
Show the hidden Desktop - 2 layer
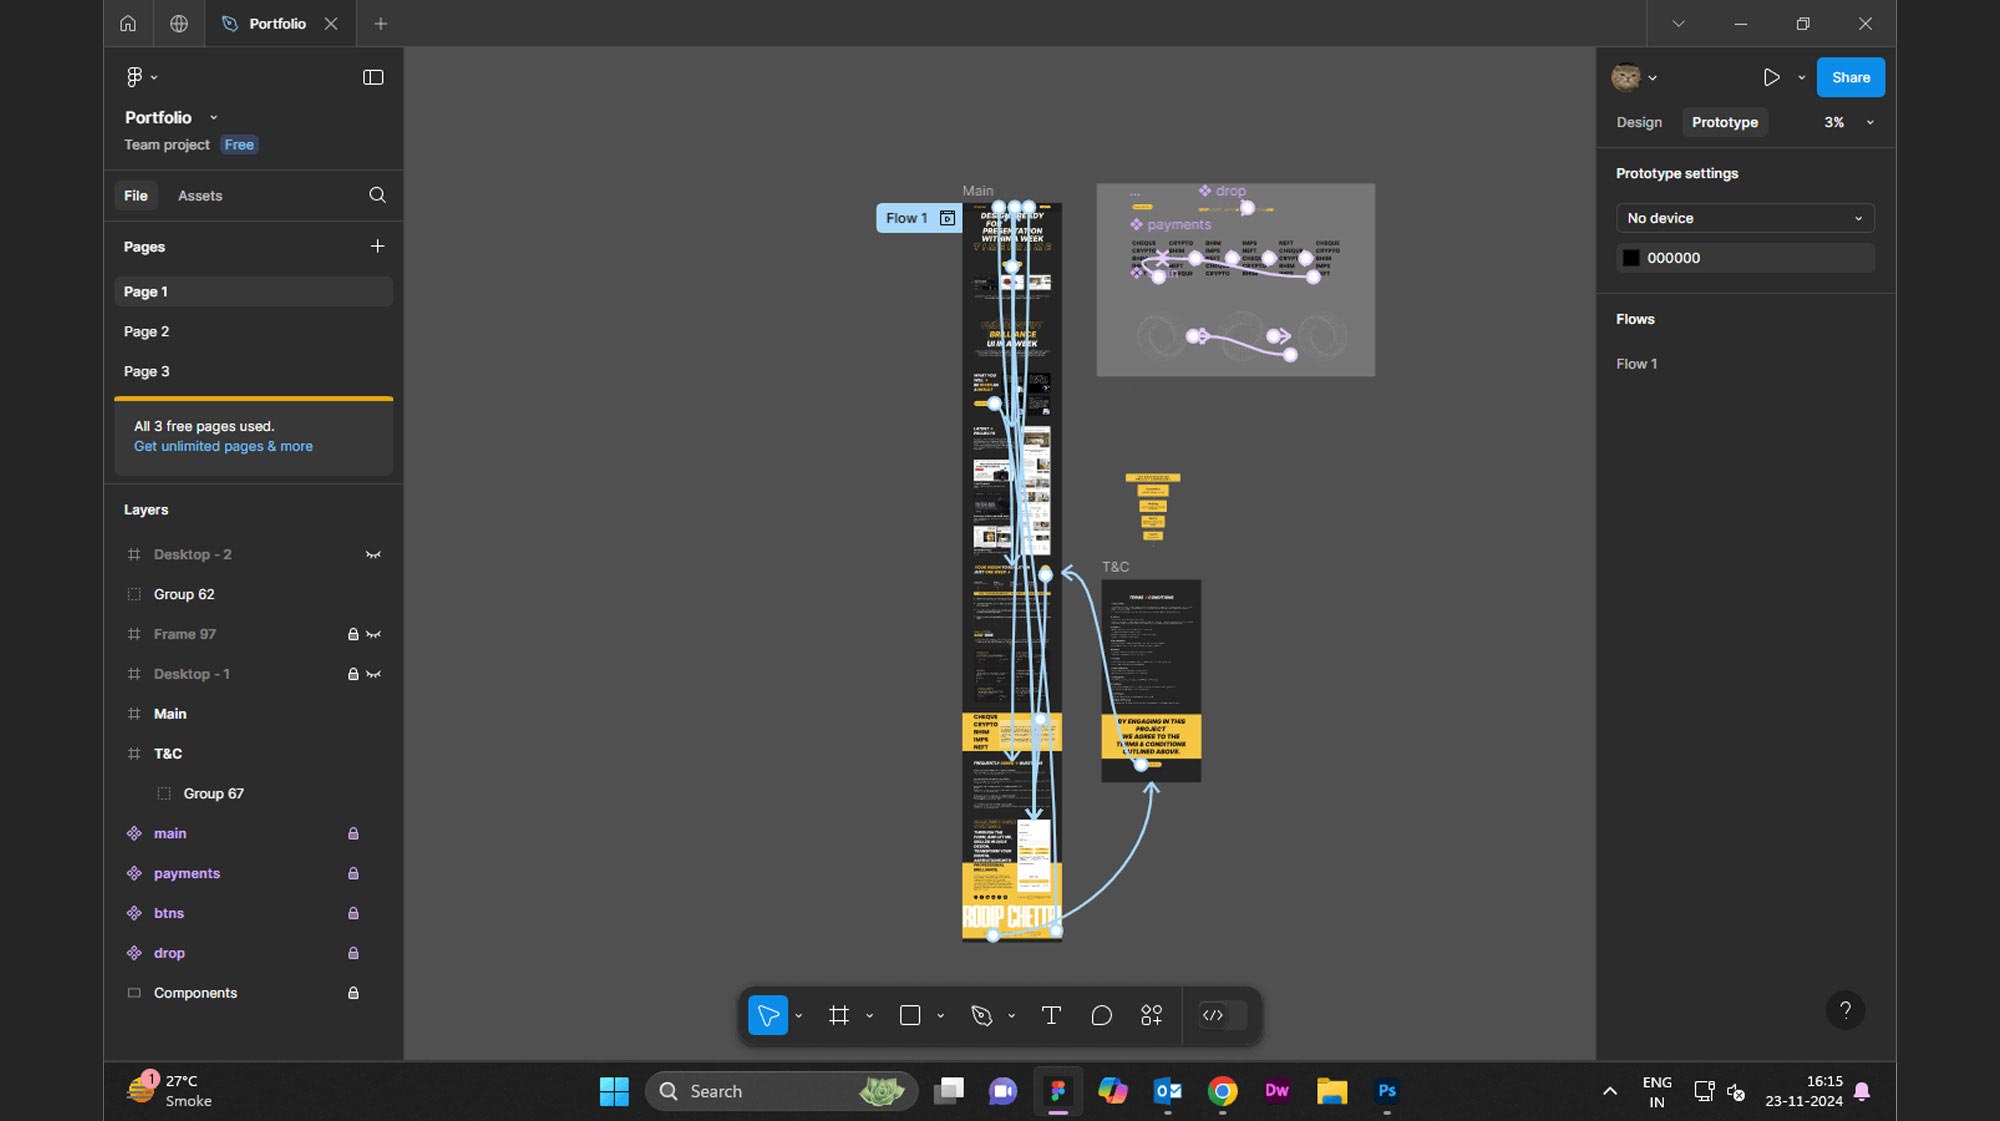pos(373,555)
